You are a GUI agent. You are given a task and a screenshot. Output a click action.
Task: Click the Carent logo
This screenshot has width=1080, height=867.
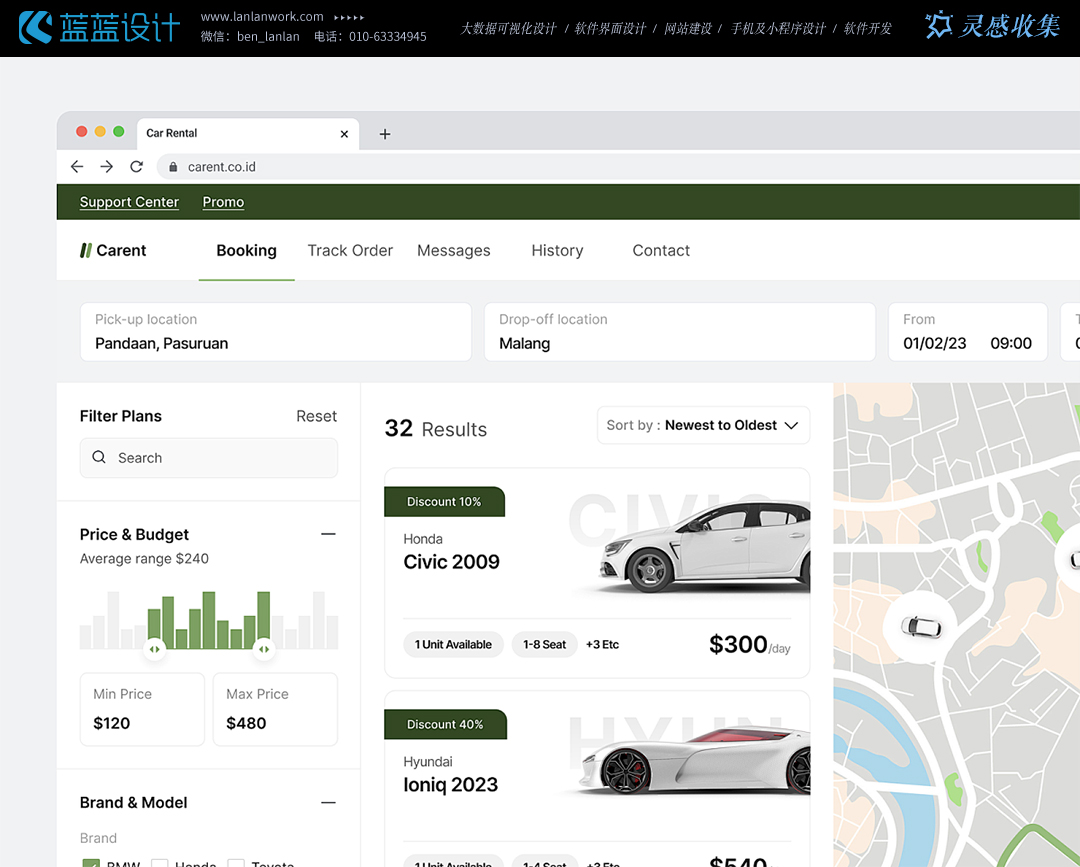113,251
